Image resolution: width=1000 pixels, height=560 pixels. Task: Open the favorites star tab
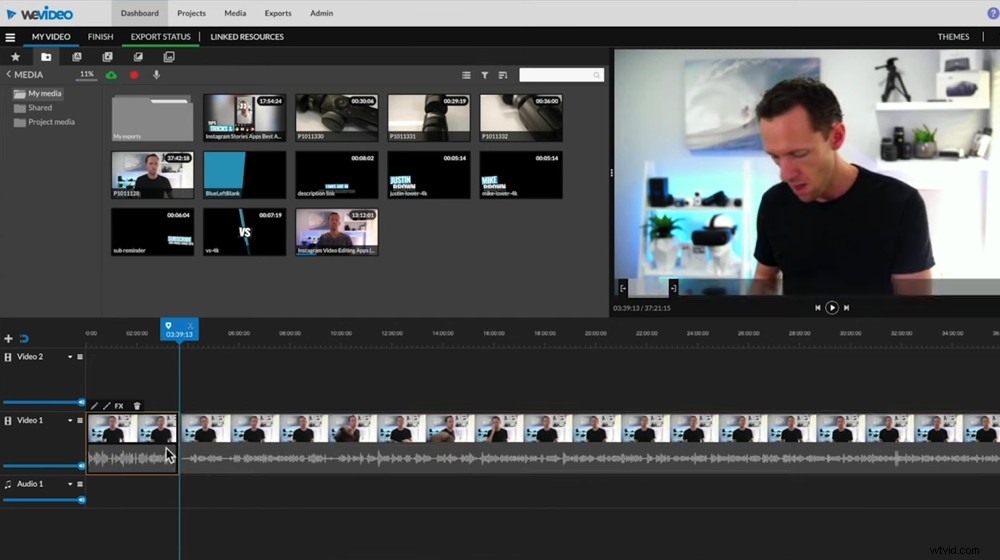[15, 57]
